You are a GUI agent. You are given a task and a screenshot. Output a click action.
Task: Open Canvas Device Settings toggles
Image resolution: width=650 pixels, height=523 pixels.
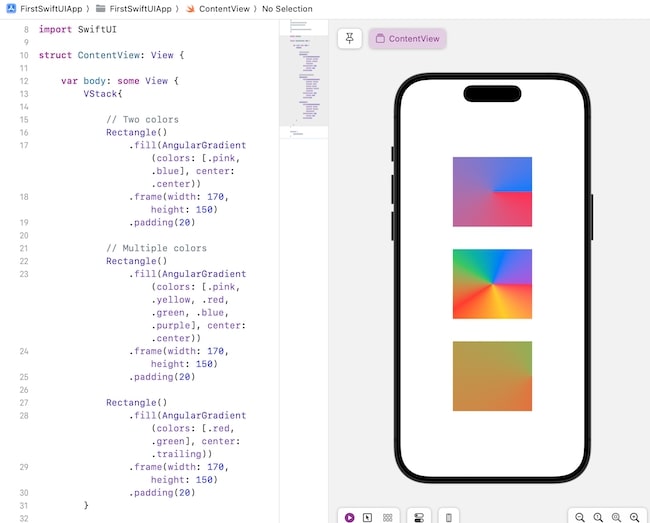pyautogui.click(x=419, y=517)
